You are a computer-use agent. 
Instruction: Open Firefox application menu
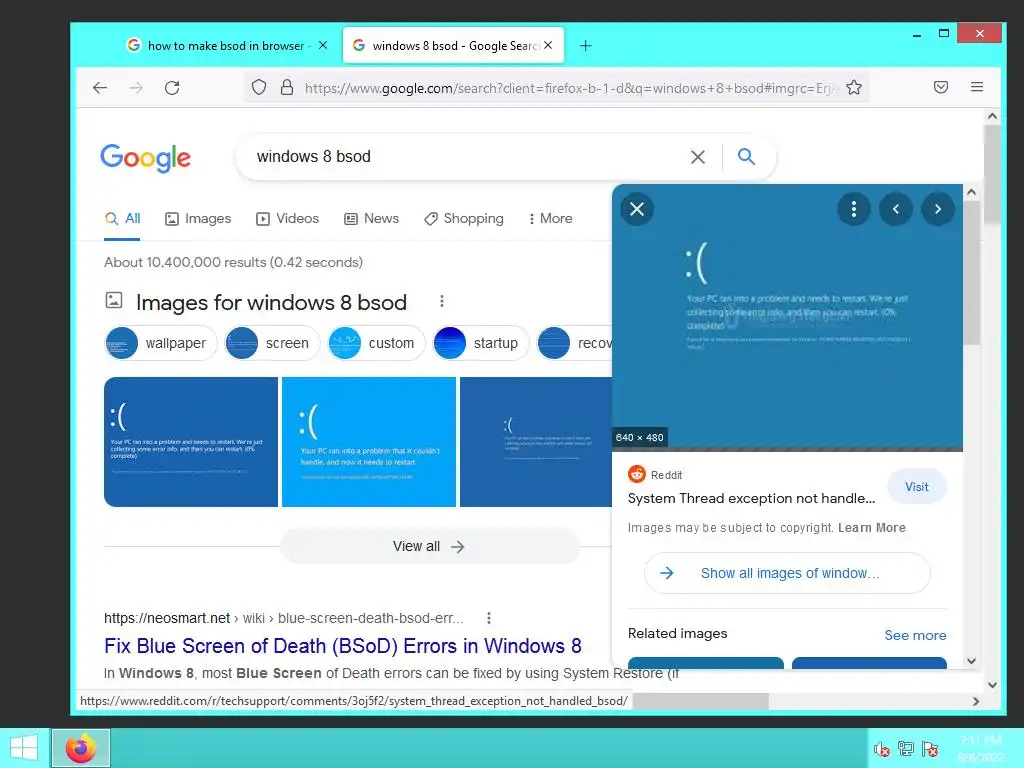[977, 87]
